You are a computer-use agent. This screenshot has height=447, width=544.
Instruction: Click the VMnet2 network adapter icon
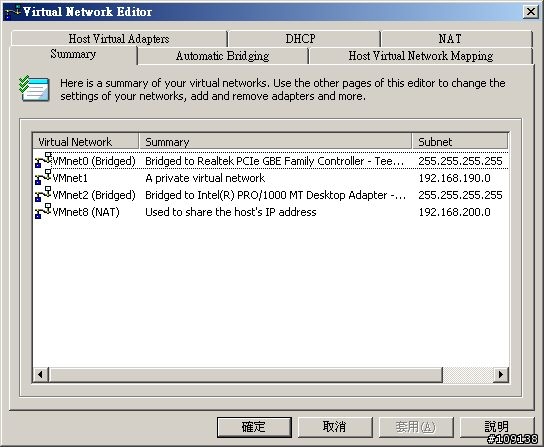[x=43, y=194]
